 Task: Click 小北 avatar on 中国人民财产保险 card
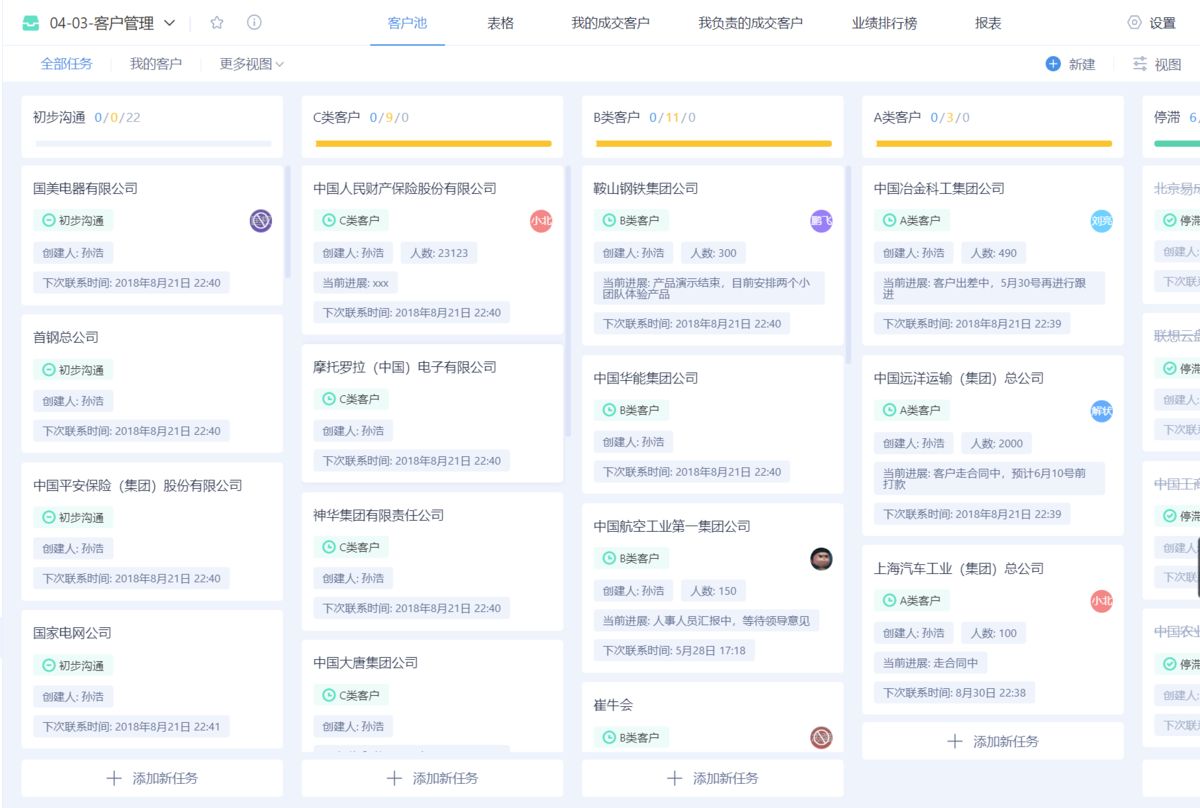click(541, 221)
